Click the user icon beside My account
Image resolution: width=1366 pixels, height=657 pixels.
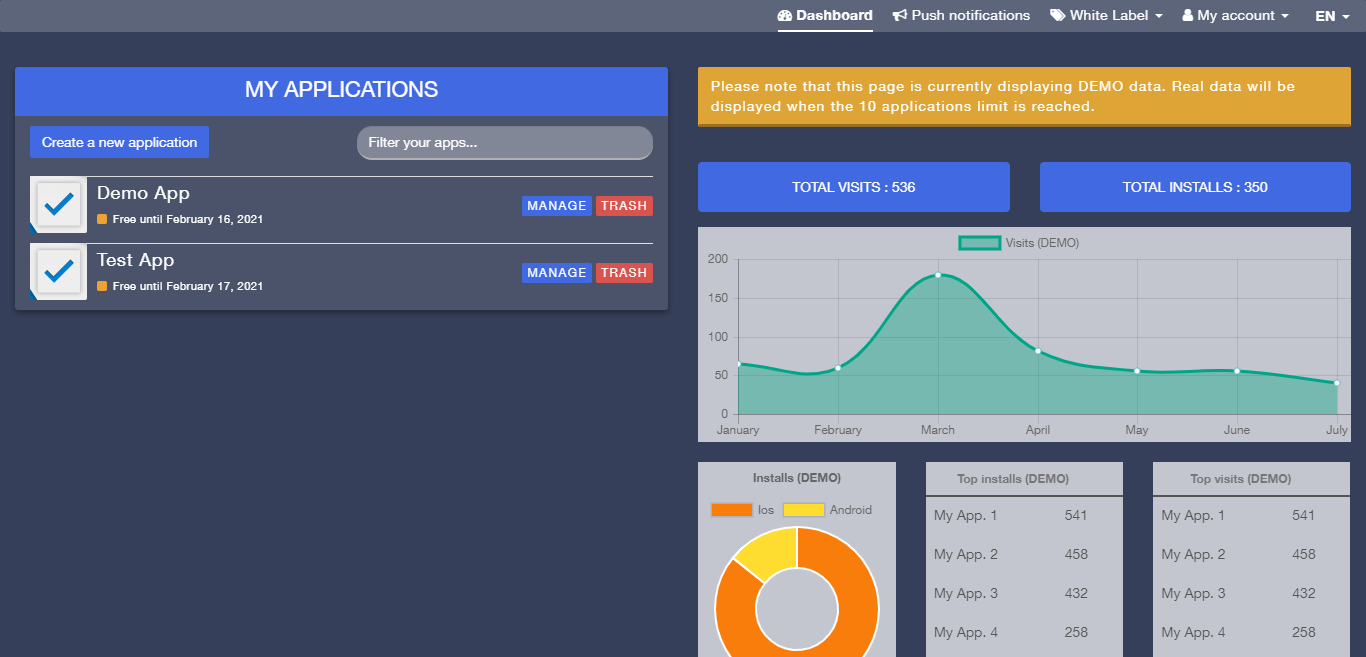[1188, 16]
